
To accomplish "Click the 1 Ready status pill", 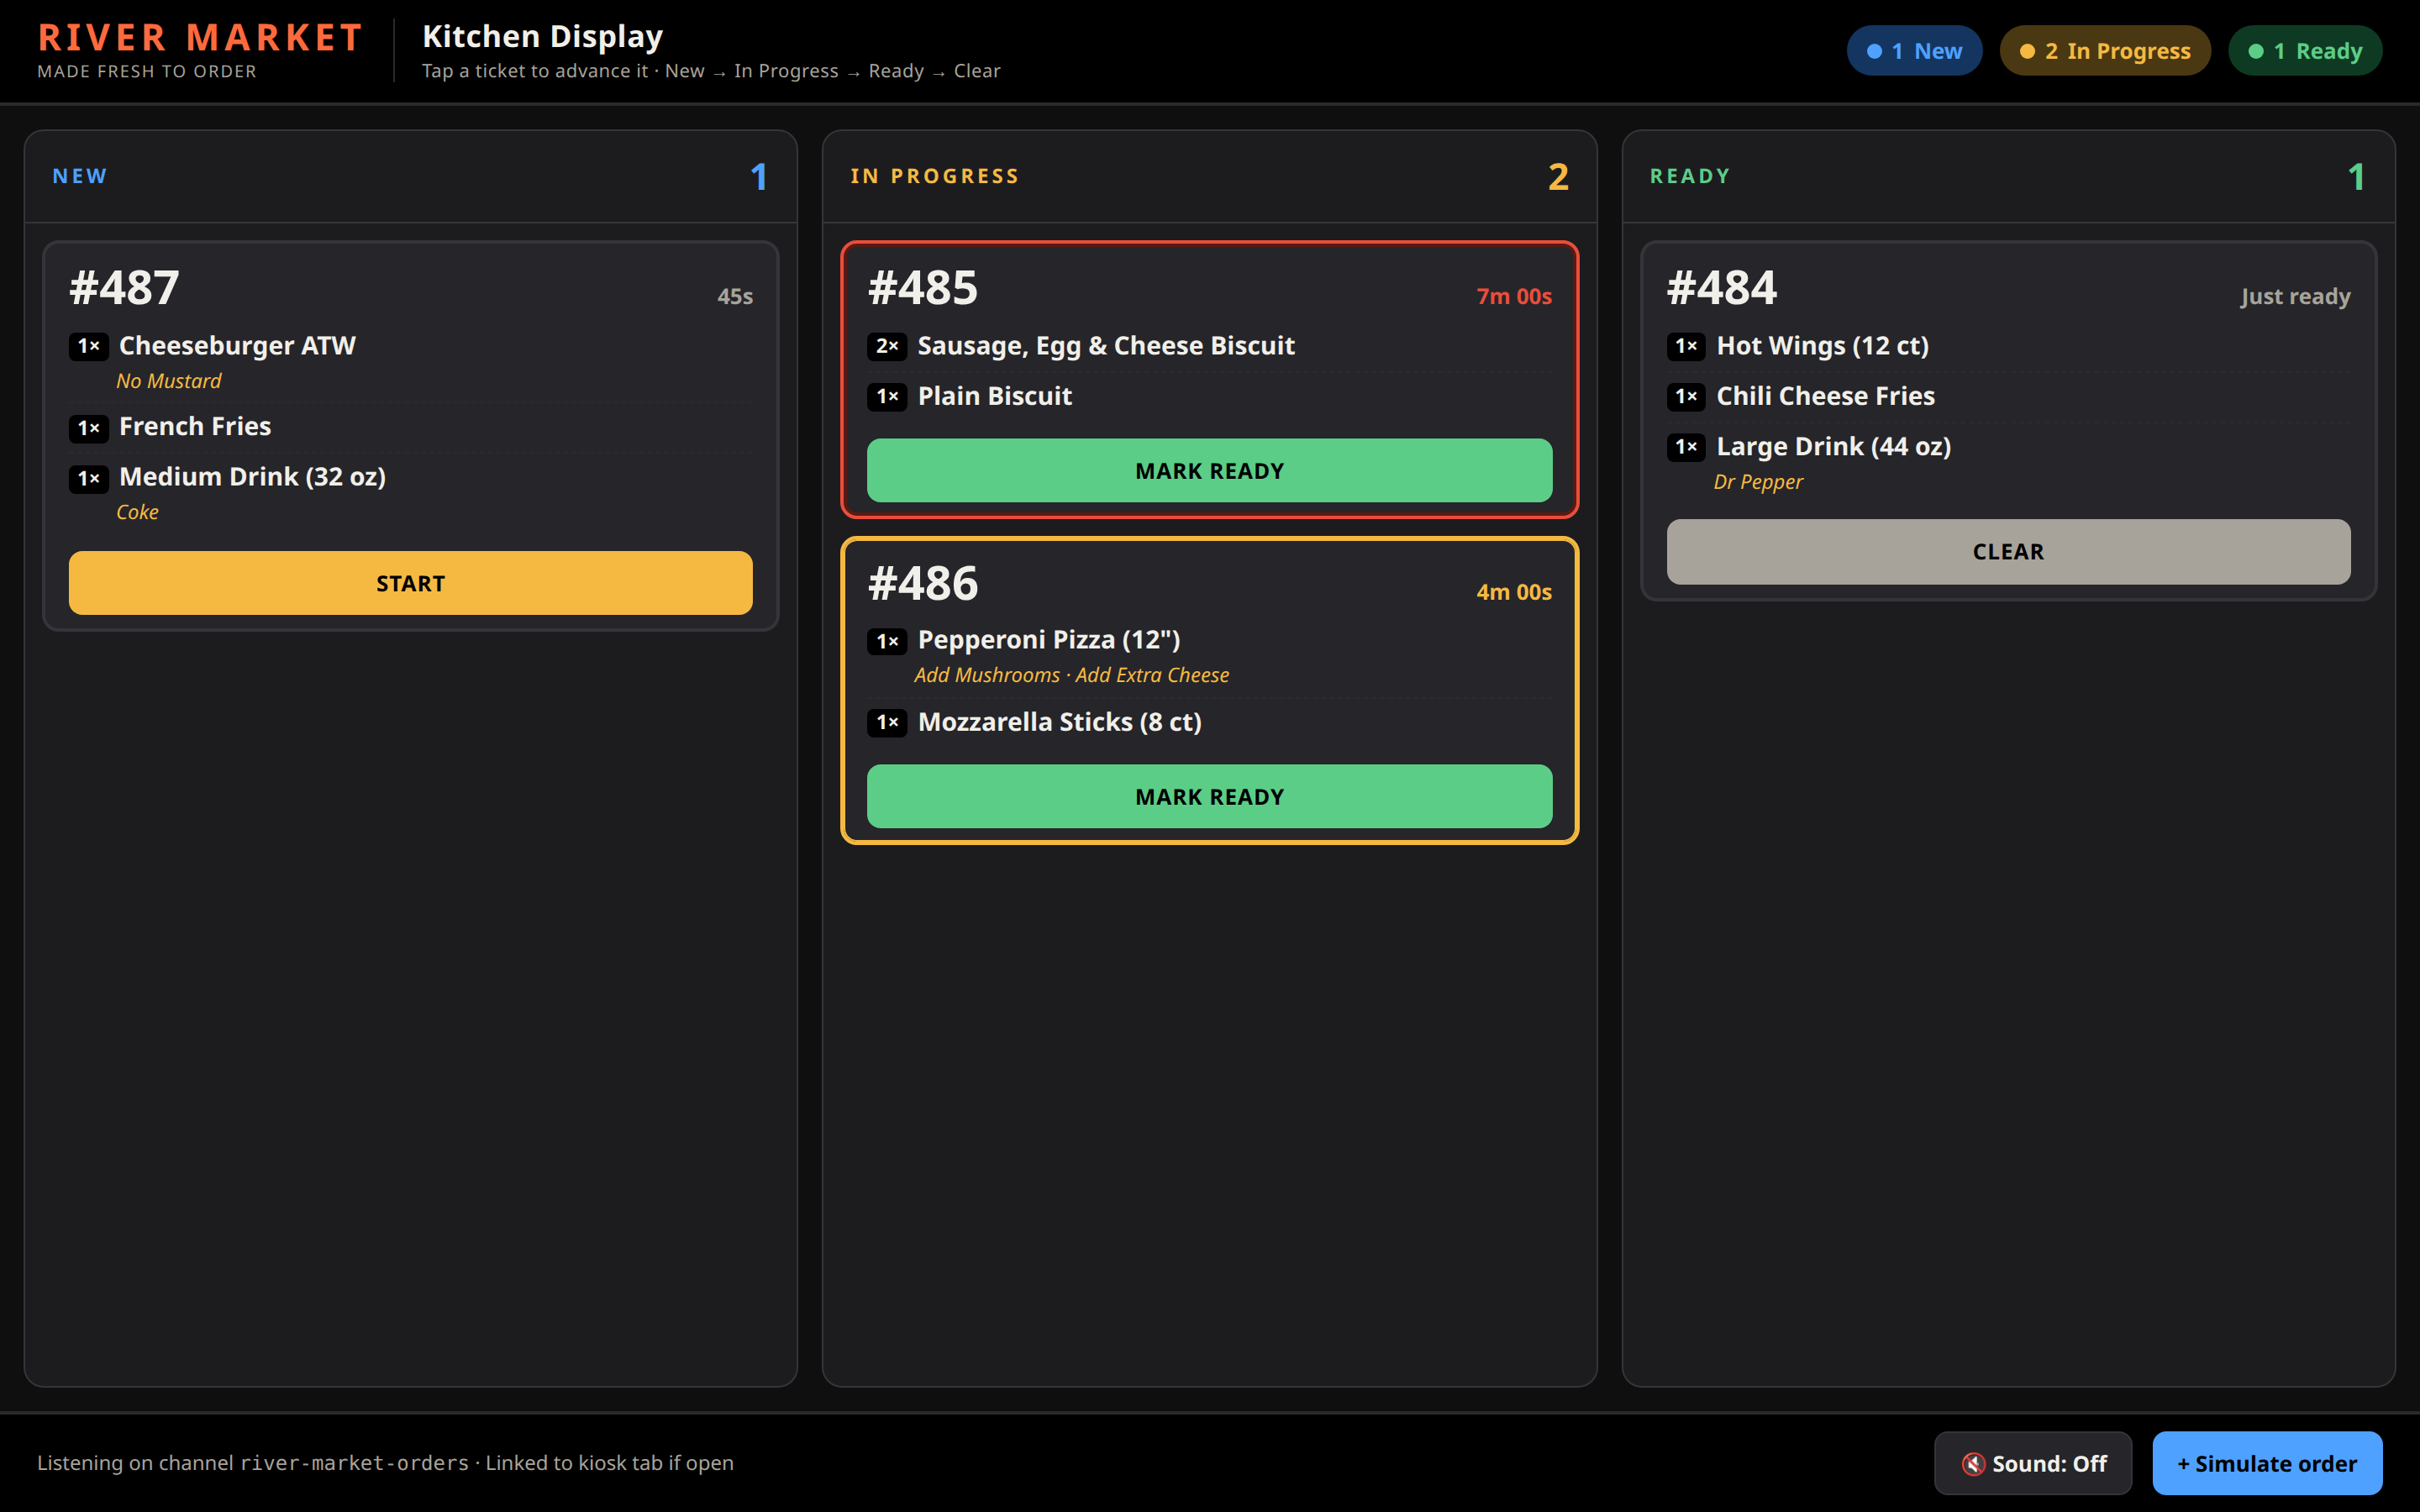I will click(x=2305, y=51).
